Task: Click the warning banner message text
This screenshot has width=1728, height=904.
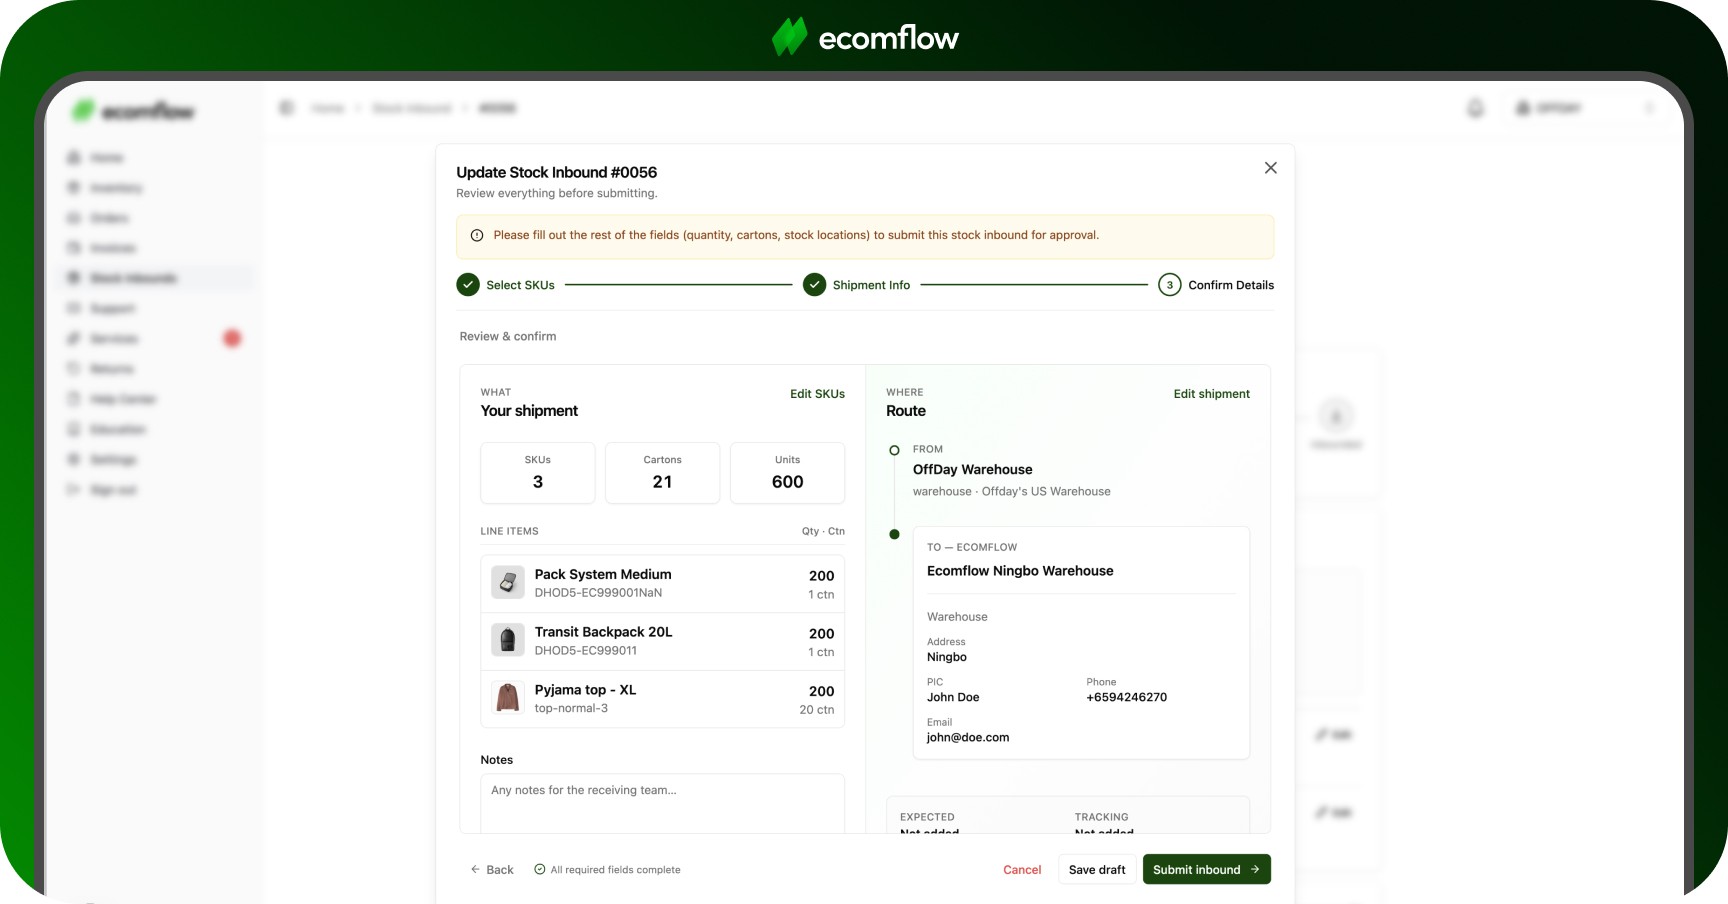Action: point(796,236)
